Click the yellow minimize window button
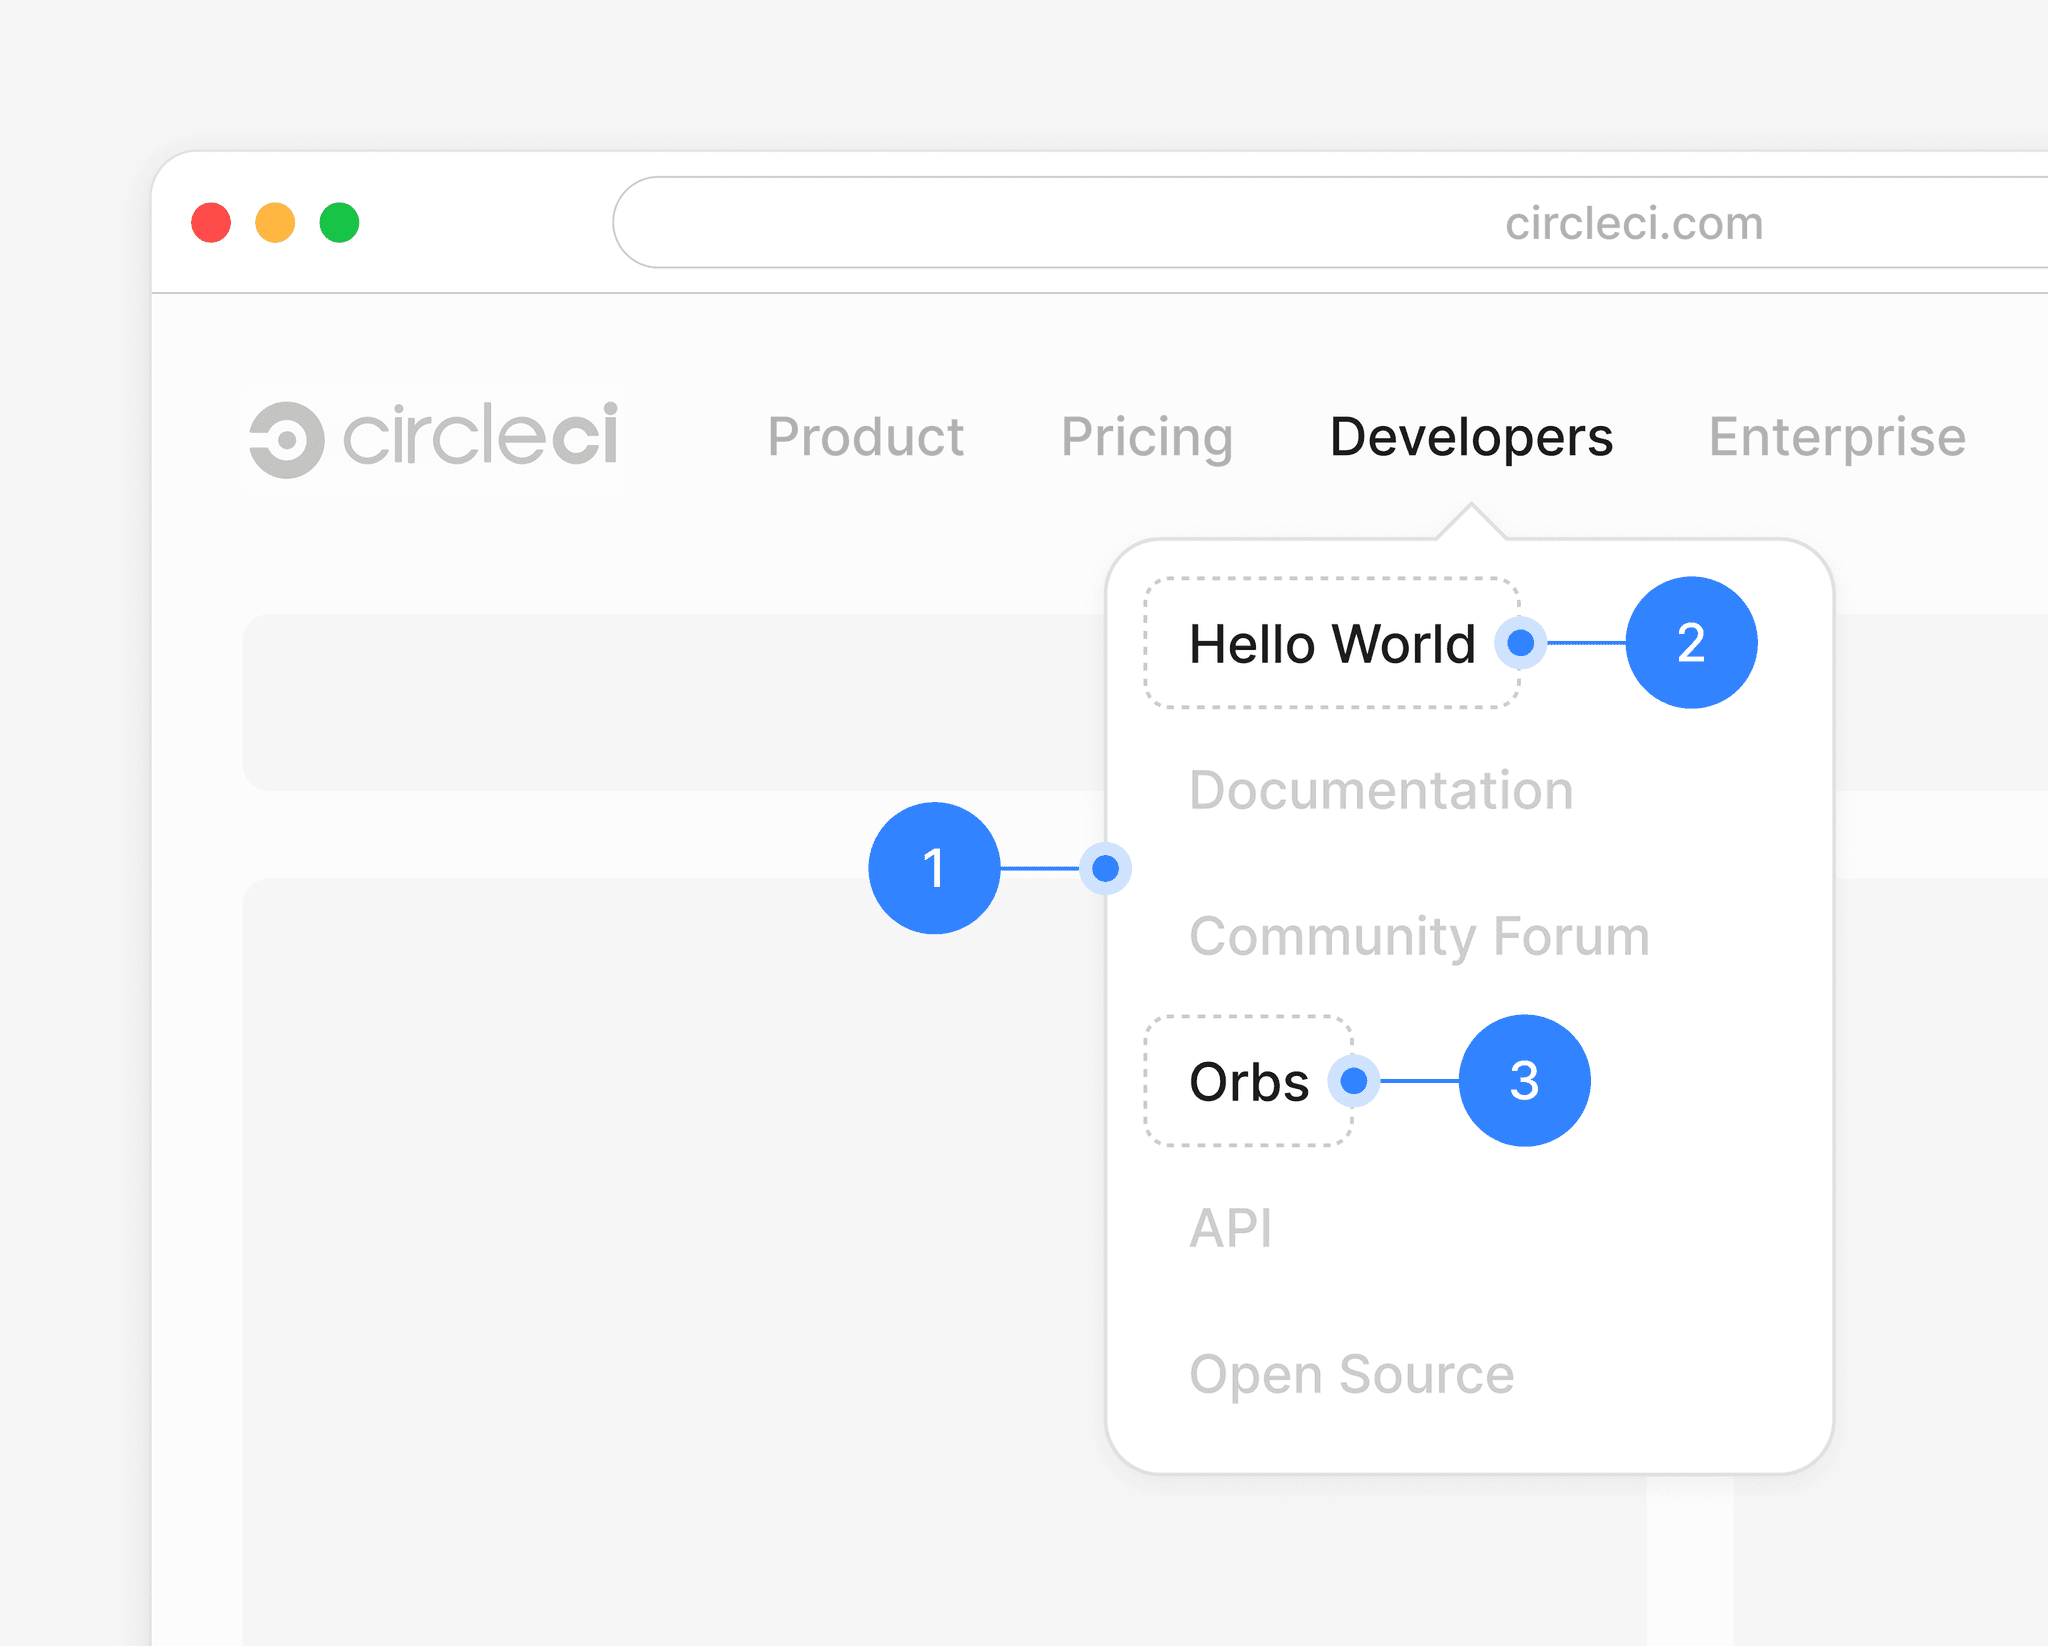The image size is (2048, 1646). 275,222
